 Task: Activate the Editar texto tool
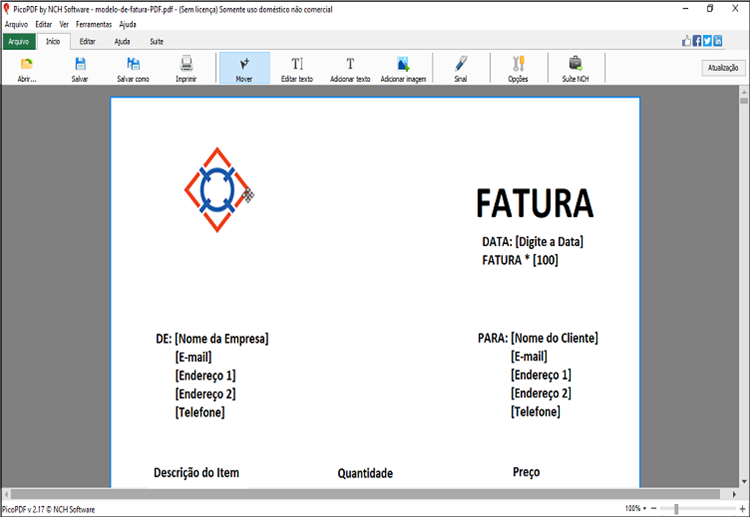click(x=297, y=69)
